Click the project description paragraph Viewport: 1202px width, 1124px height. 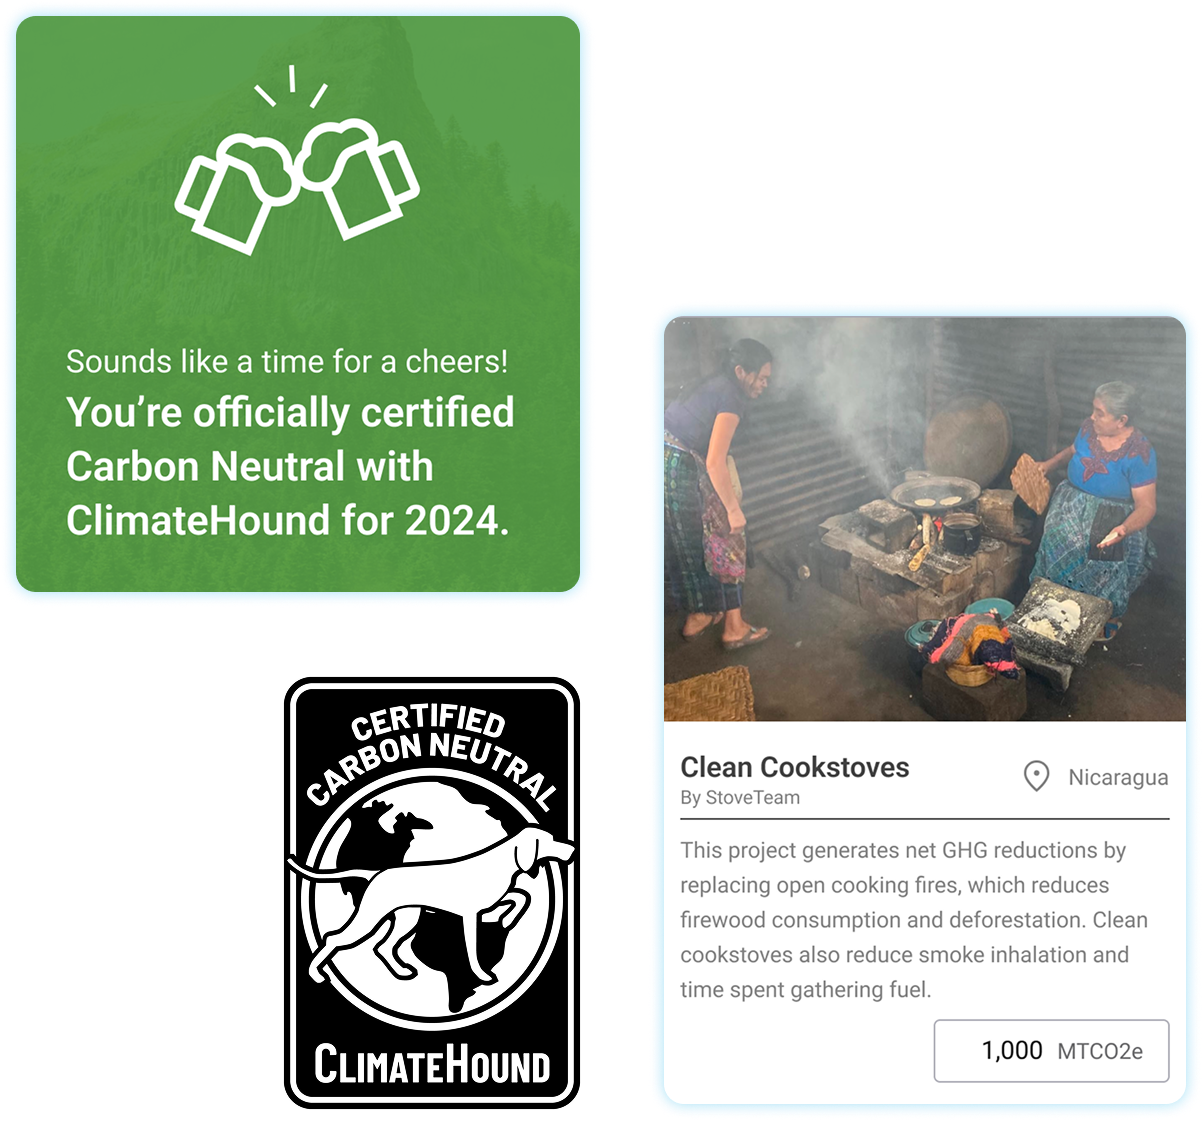coord(914,920)
